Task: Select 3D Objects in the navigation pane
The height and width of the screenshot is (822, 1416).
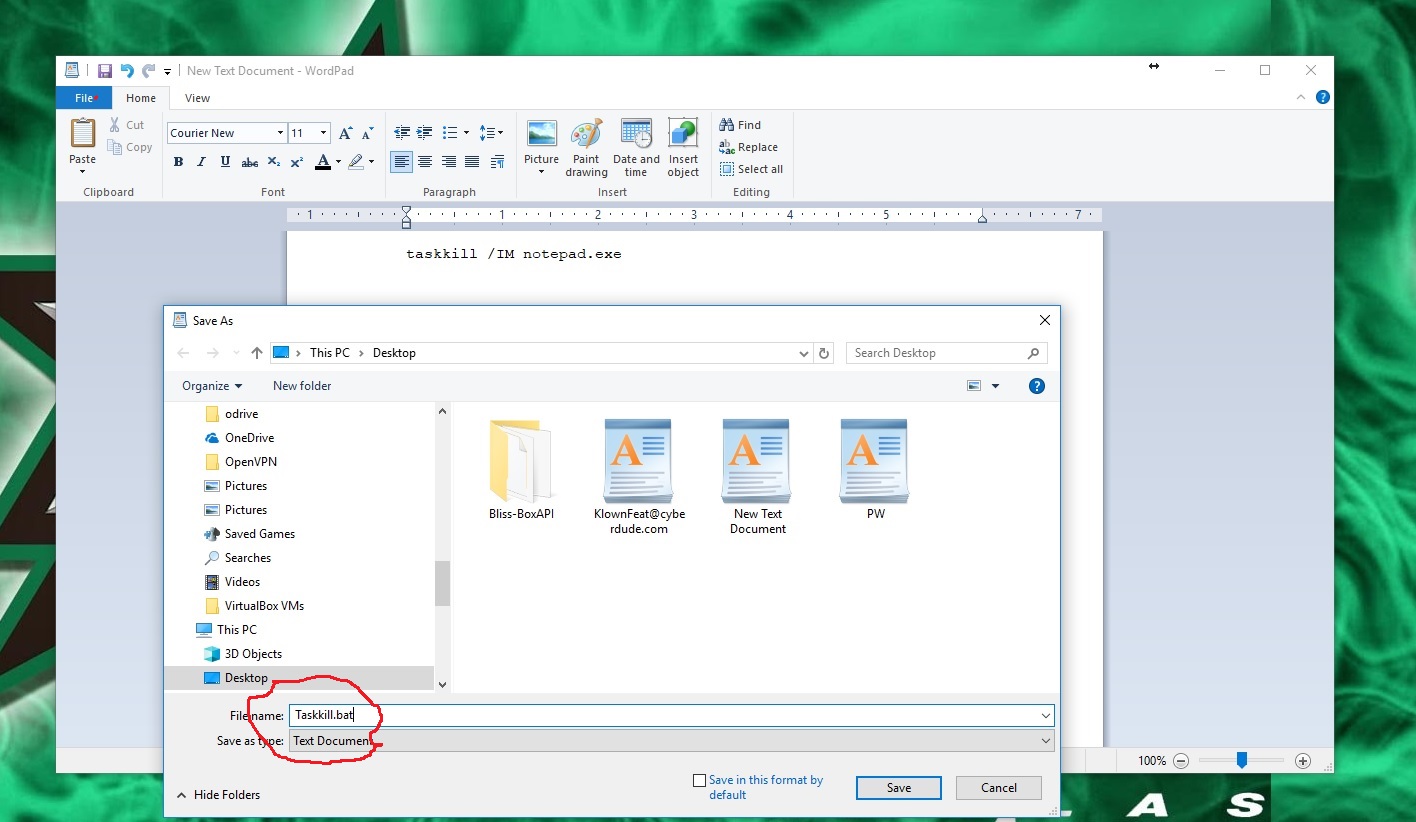Action: click(253, 654)
